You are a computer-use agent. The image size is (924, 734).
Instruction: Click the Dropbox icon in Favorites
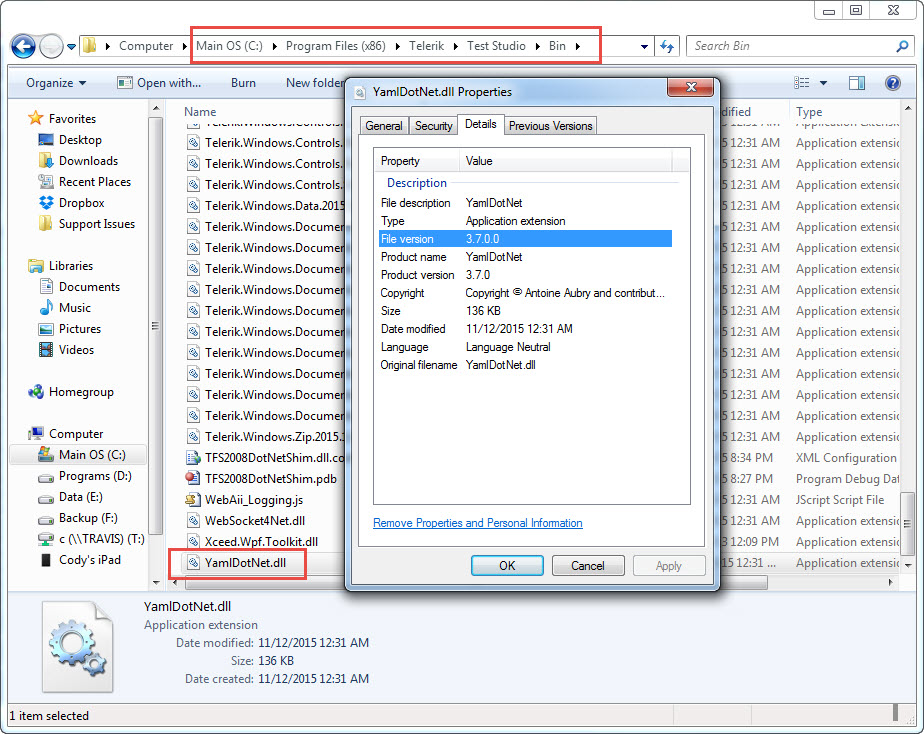tap(46, 203)
